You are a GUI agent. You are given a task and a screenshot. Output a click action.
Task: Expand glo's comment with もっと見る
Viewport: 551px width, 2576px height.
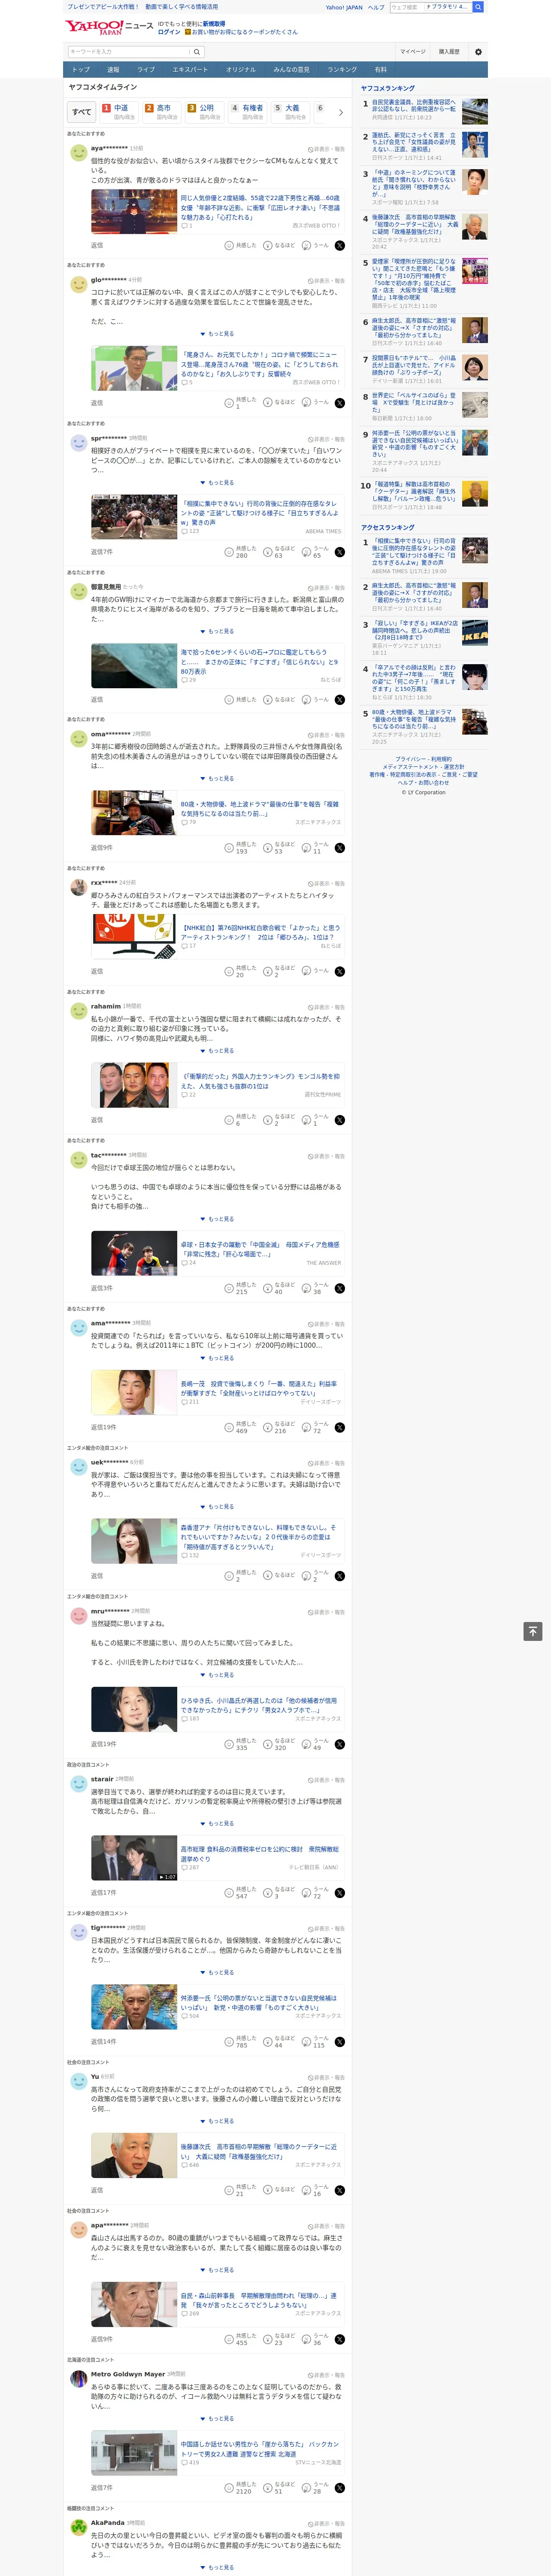[x=217, y=334]
